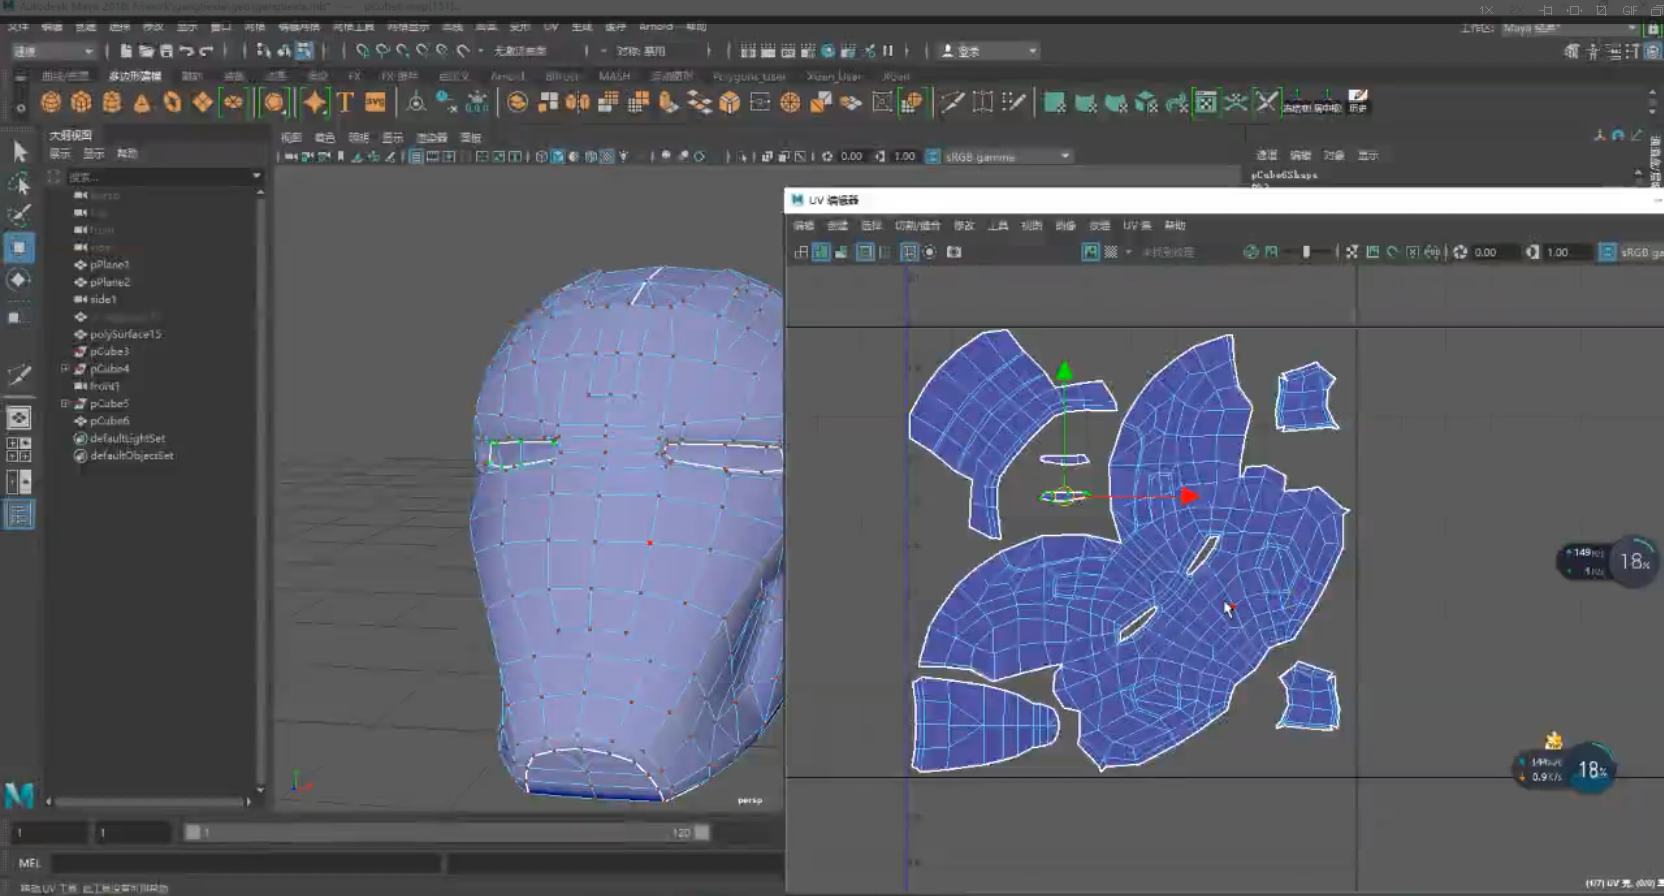Open the Arnold shelf tab
Image resolution: width=1664 pixels, height=896 pixels.
507,76
